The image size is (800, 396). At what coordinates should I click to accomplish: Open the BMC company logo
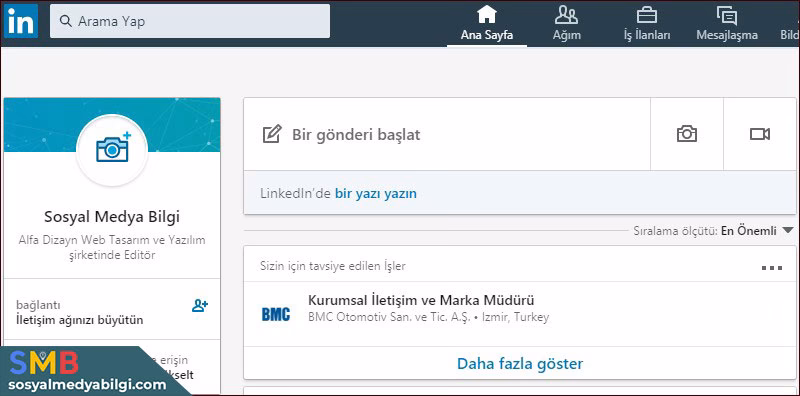click(276, 314)
